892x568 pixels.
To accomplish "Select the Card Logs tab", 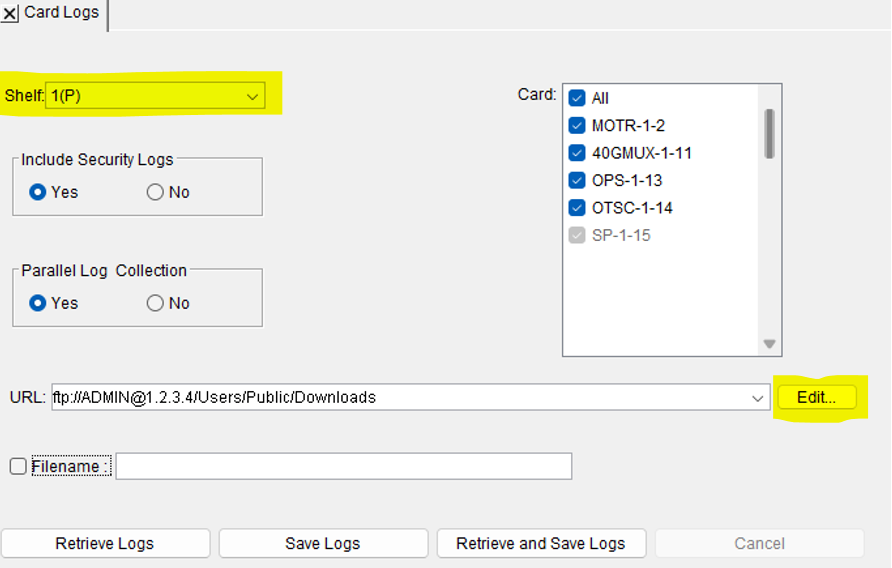I will (x=61, y=12).
